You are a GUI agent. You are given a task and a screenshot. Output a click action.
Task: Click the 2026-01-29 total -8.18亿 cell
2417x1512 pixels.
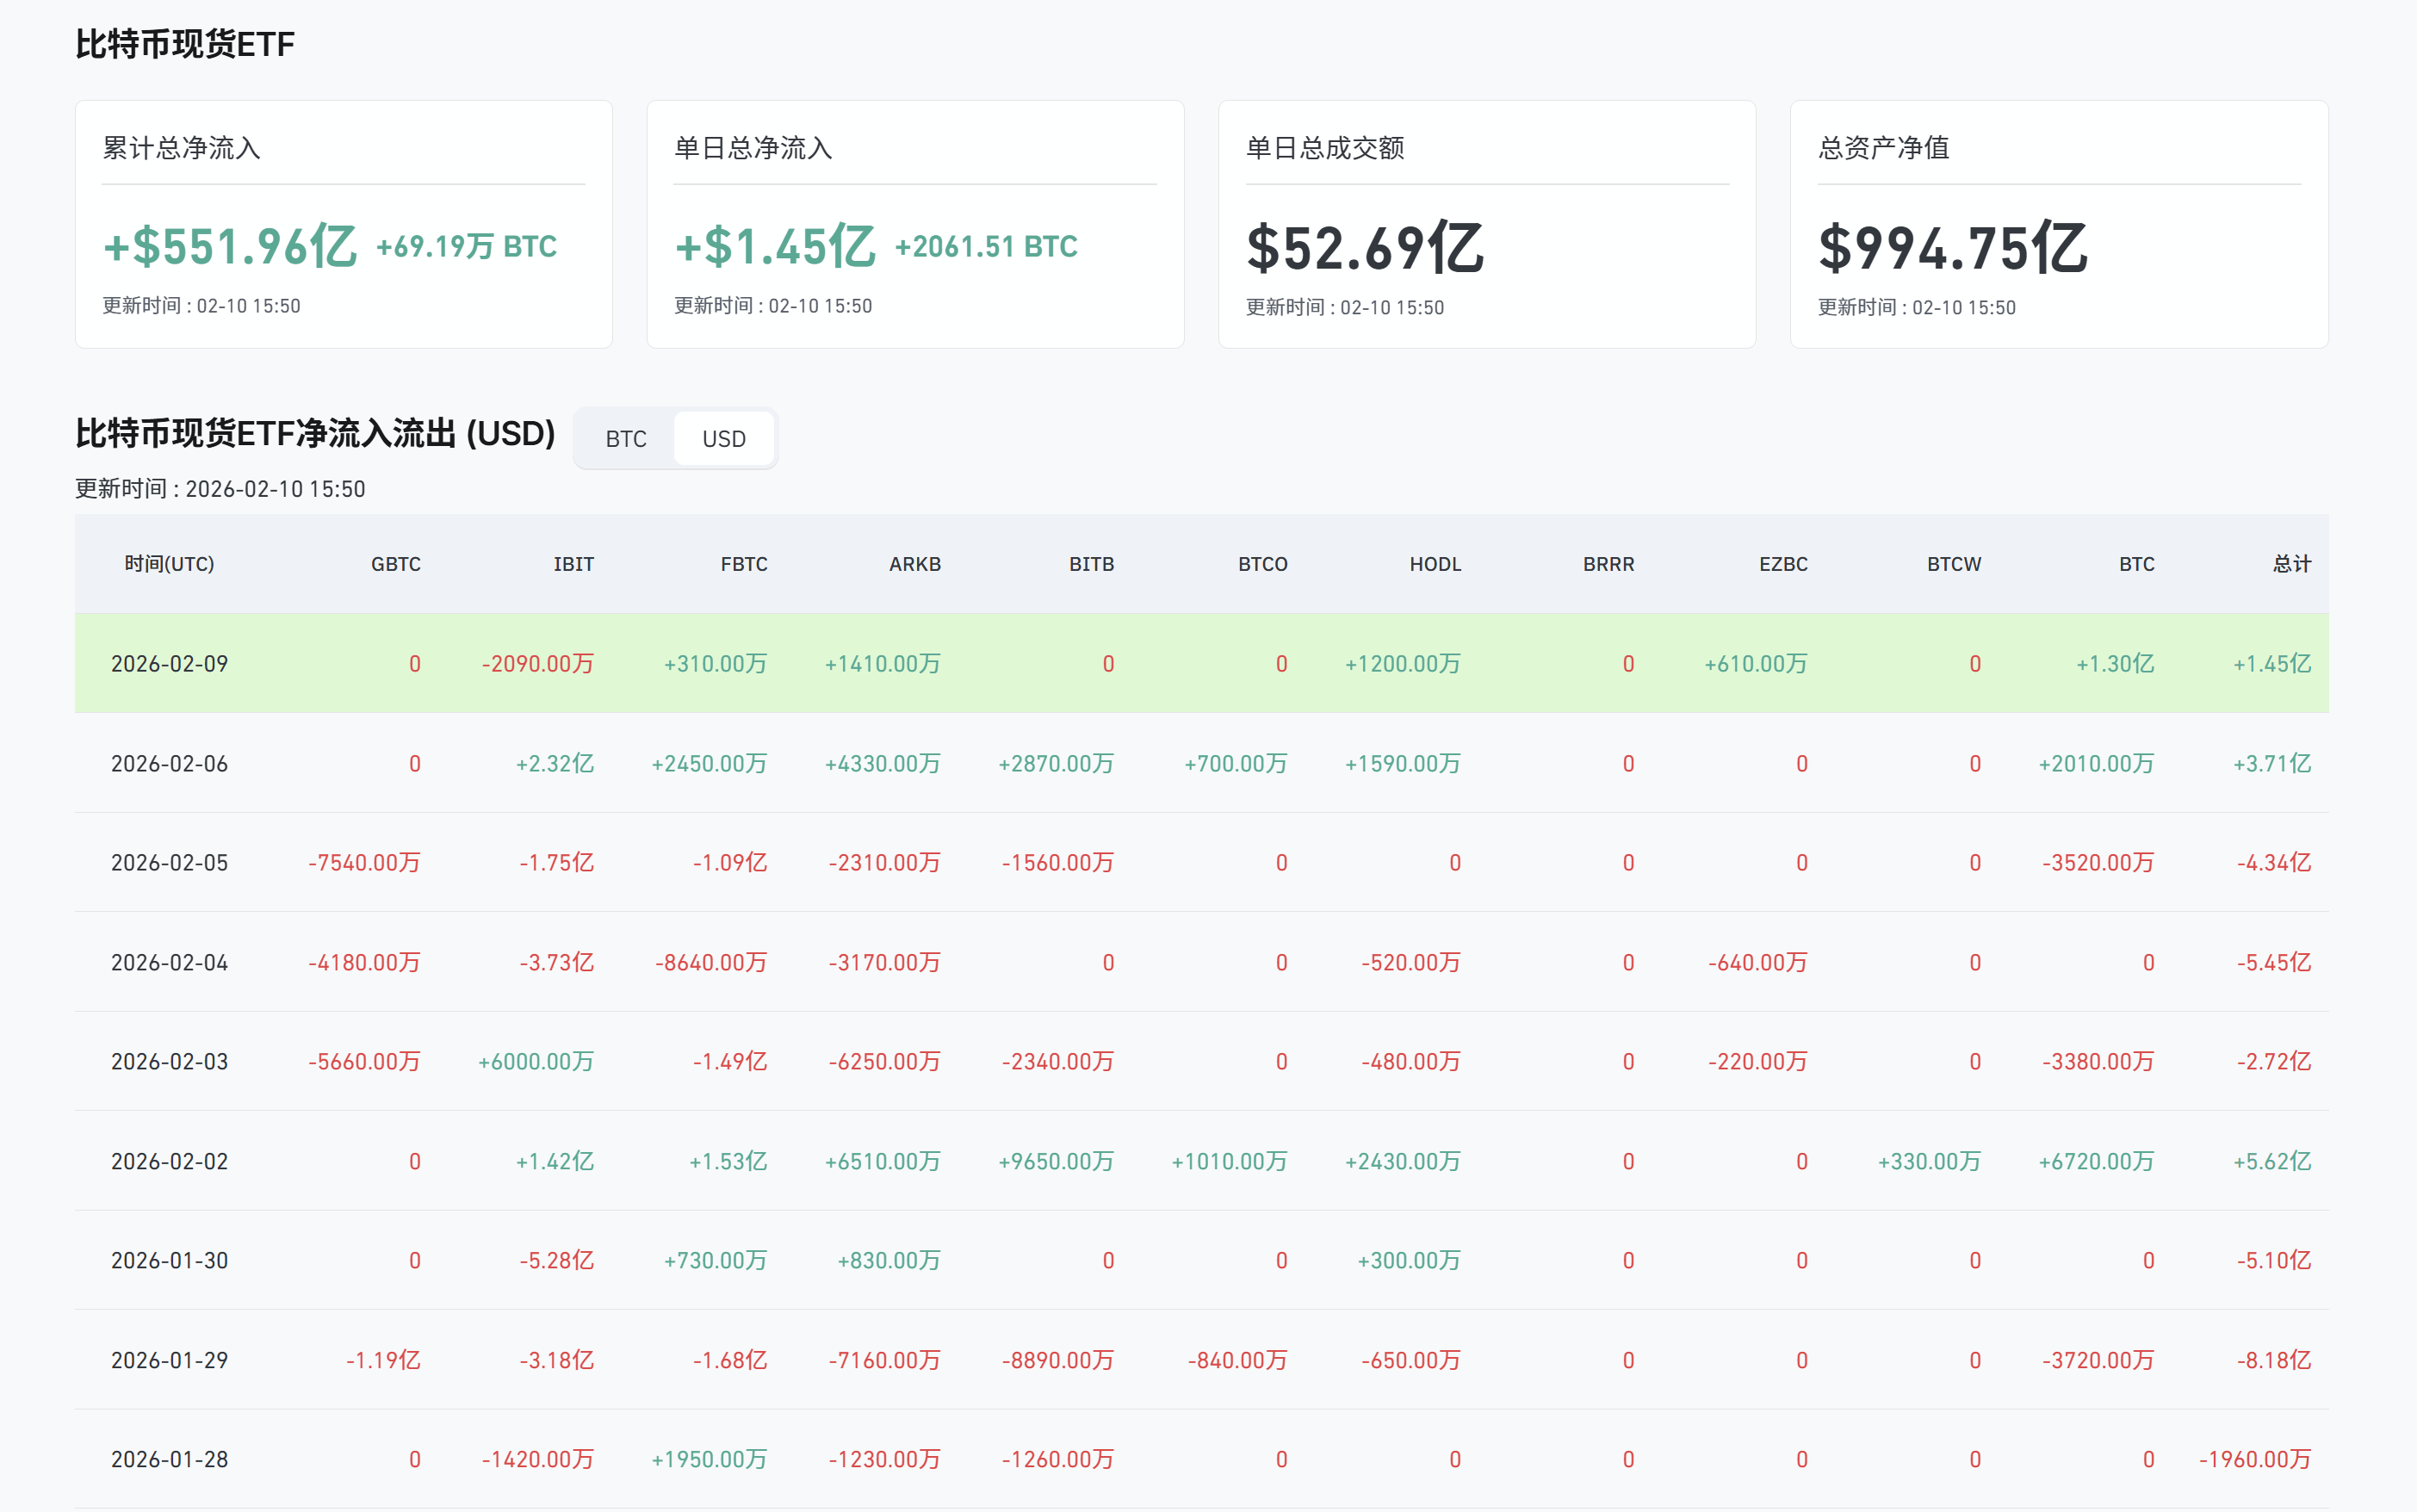click(x=2273, y=1360)
